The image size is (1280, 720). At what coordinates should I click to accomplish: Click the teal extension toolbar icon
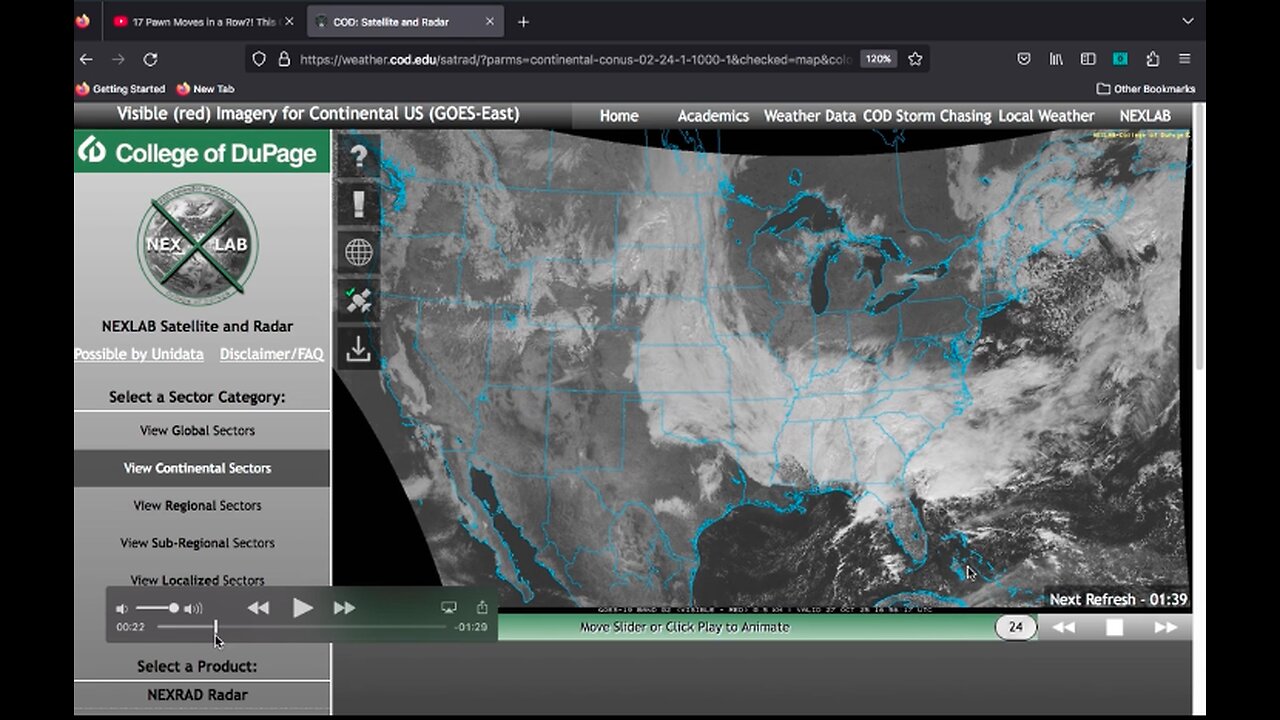1120,59
